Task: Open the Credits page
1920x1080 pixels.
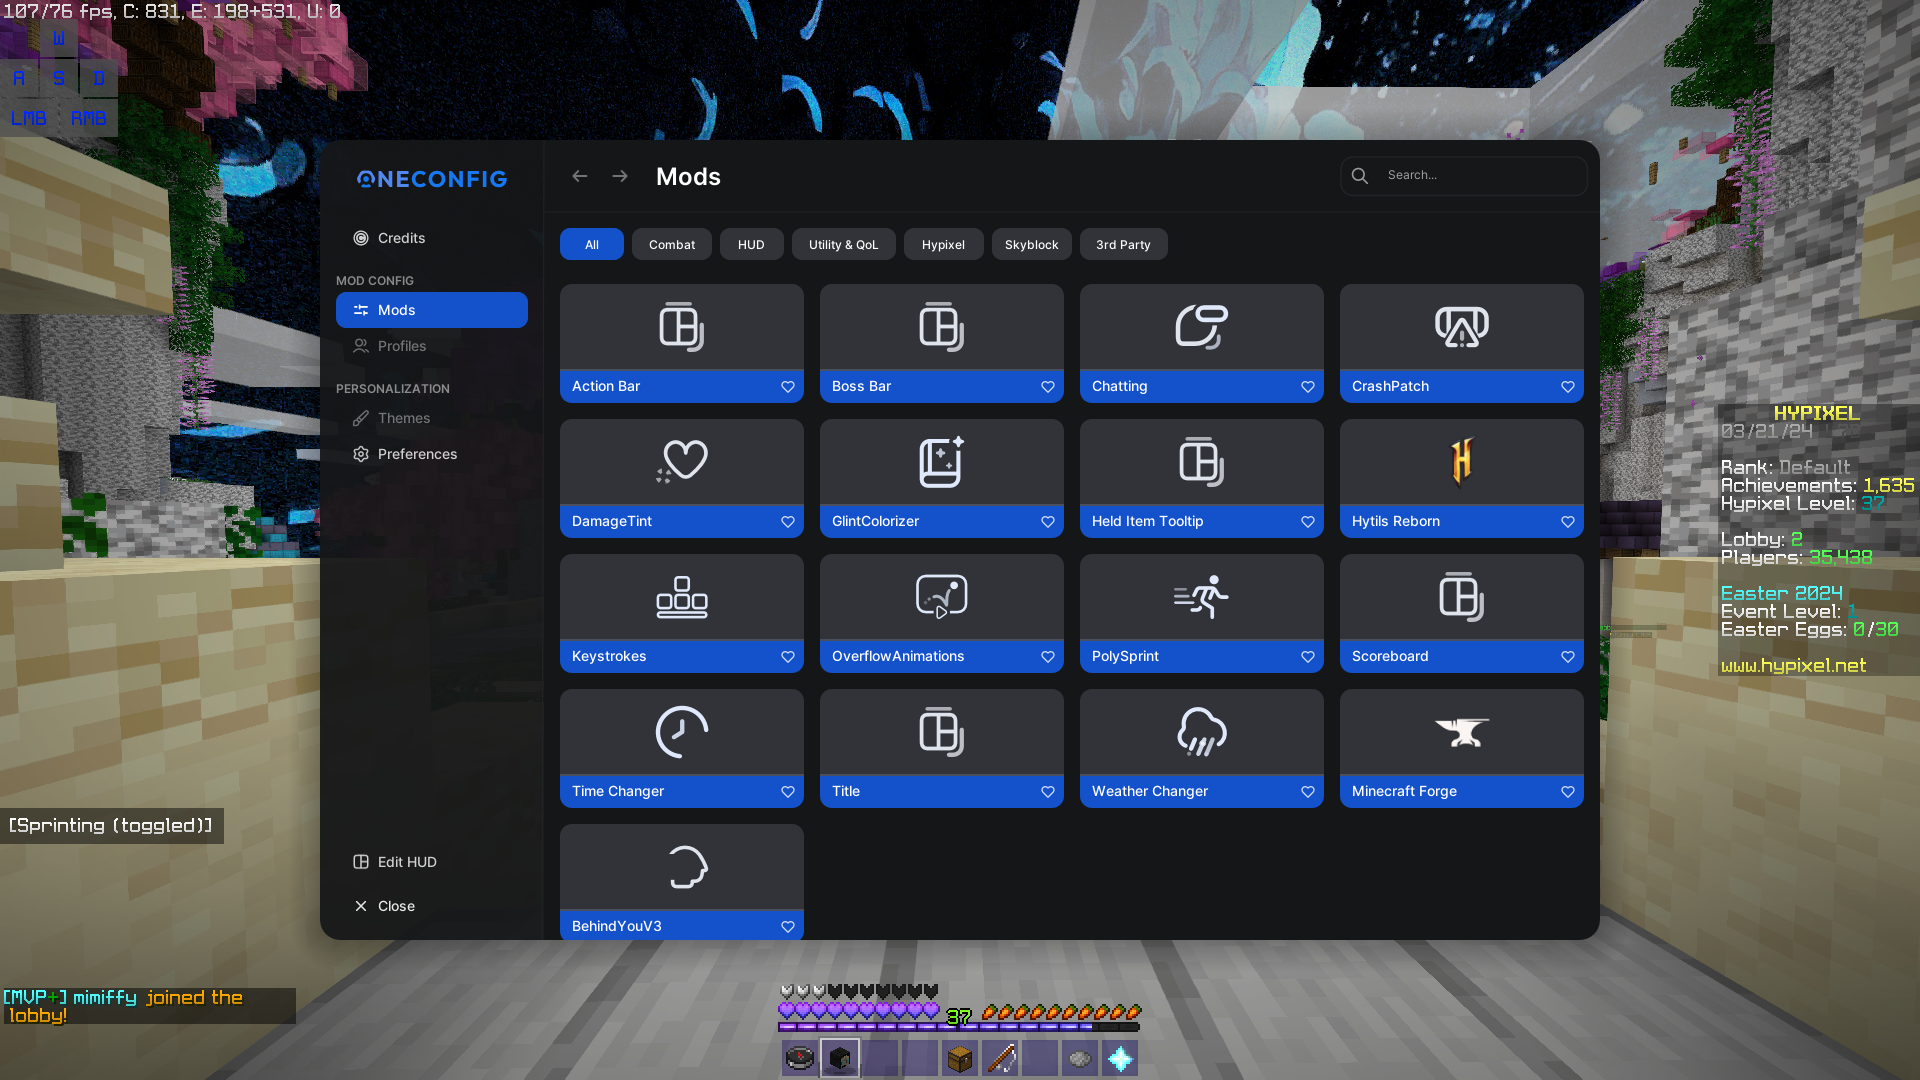Action: pos(432,238)
